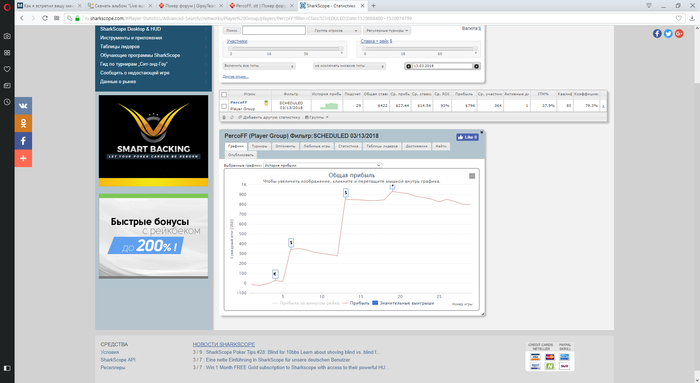Open the 'Включить все типы' dropdown
The height and width of the screenshot is (383, 700).
point(259,66)
